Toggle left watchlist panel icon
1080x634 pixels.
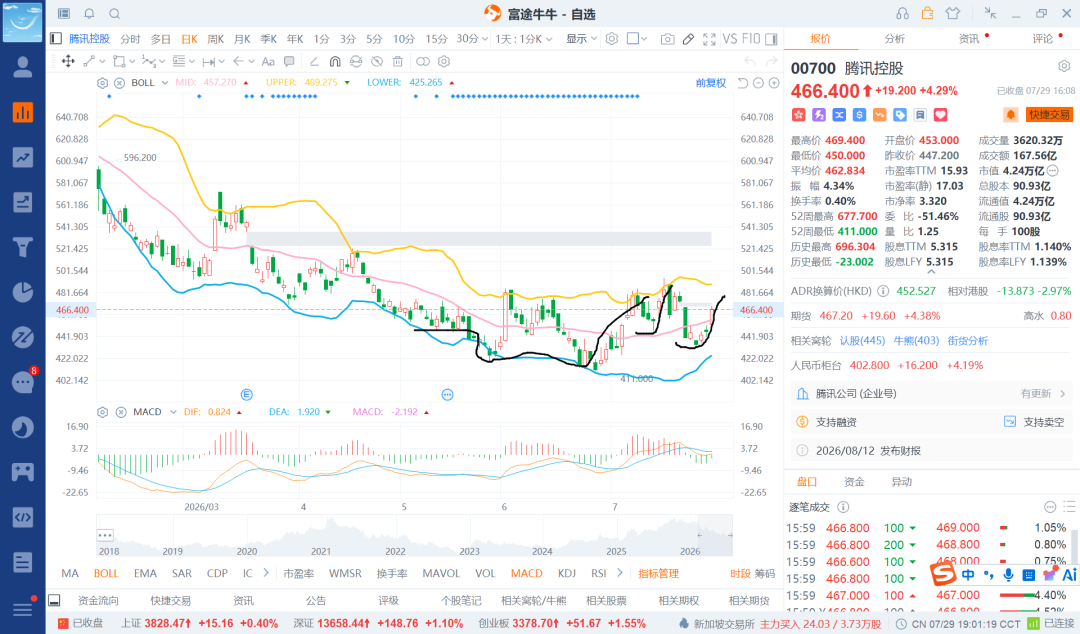[56, 39]
